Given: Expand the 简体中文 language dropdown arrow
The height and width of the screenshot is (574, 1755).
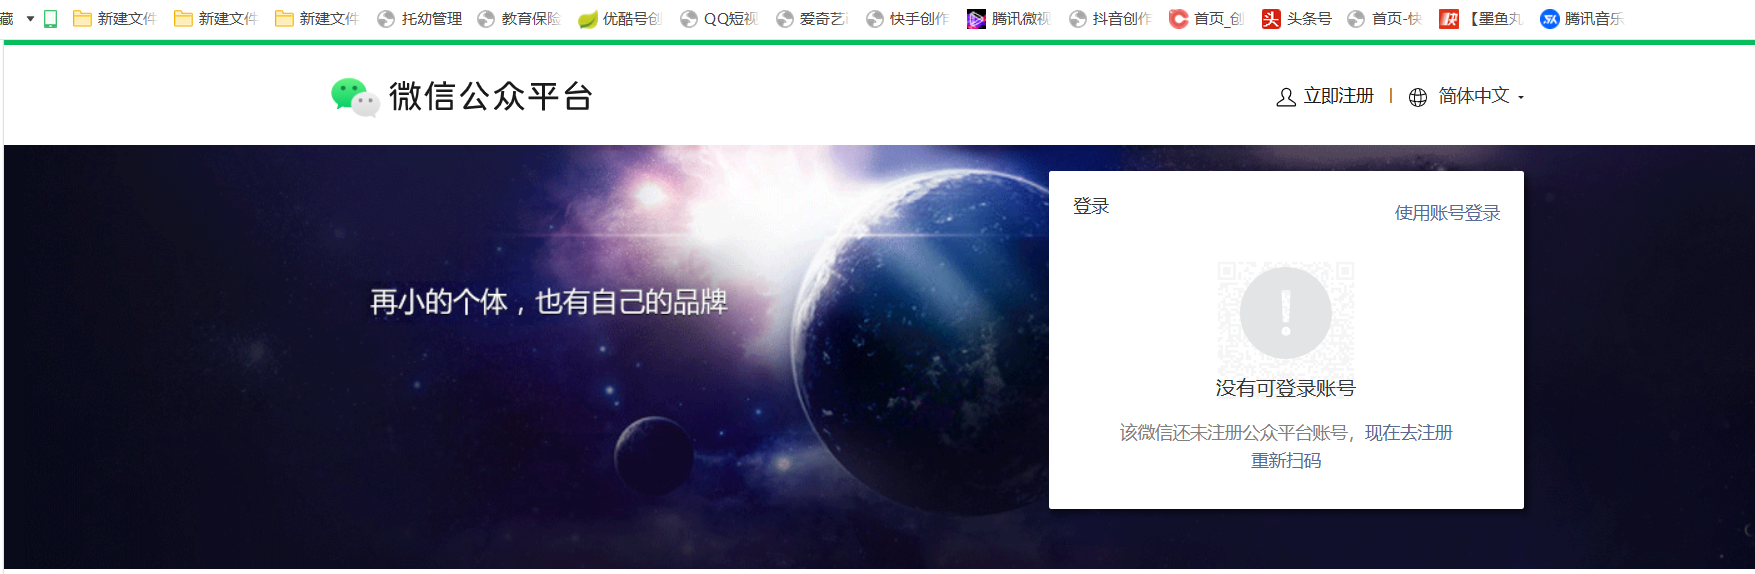Looking at the screenshot, I should 1521,98.
